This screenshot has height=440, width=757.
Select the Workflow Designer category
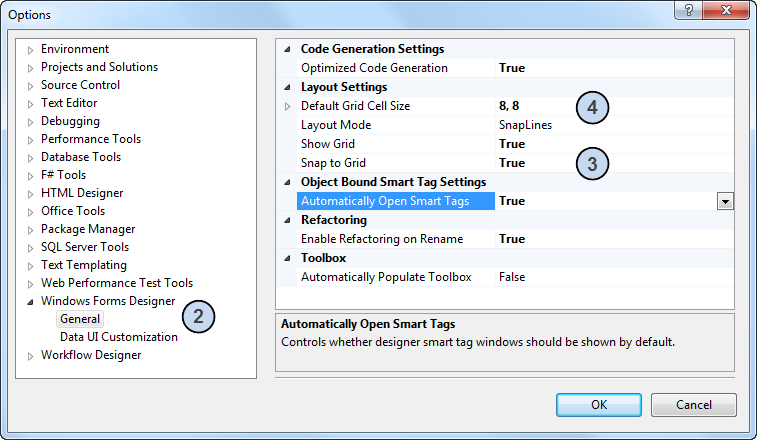(x=91, y=355)
